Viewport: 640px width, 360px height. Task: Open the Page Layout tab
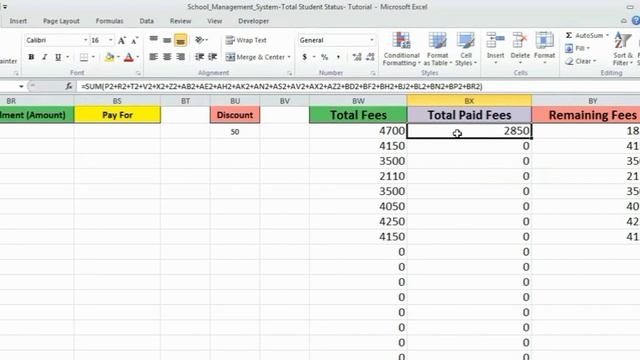(x=61, y=21)
